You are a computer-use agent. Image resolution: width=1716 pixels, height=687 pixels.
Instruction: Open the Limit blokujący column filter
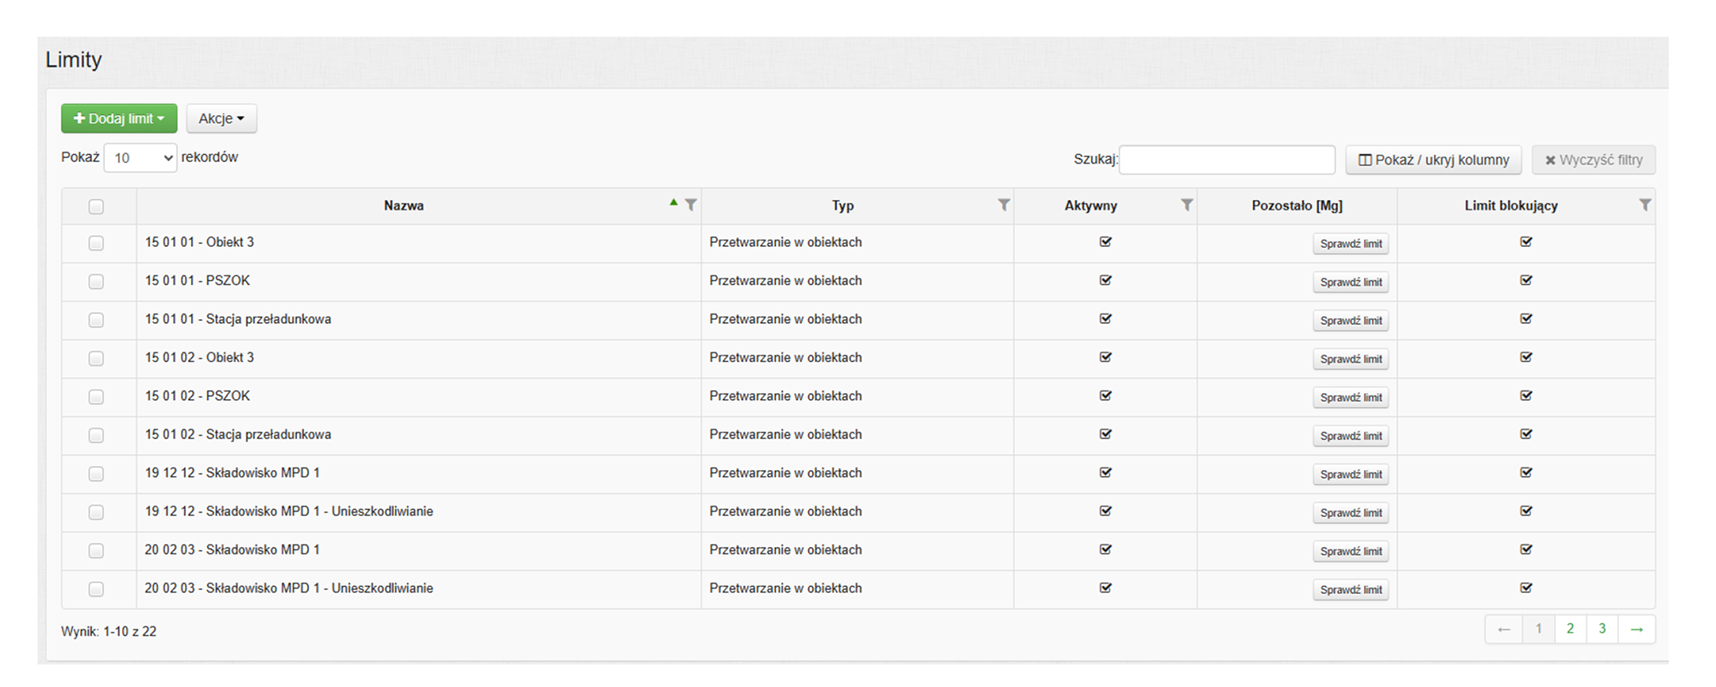1644,205
